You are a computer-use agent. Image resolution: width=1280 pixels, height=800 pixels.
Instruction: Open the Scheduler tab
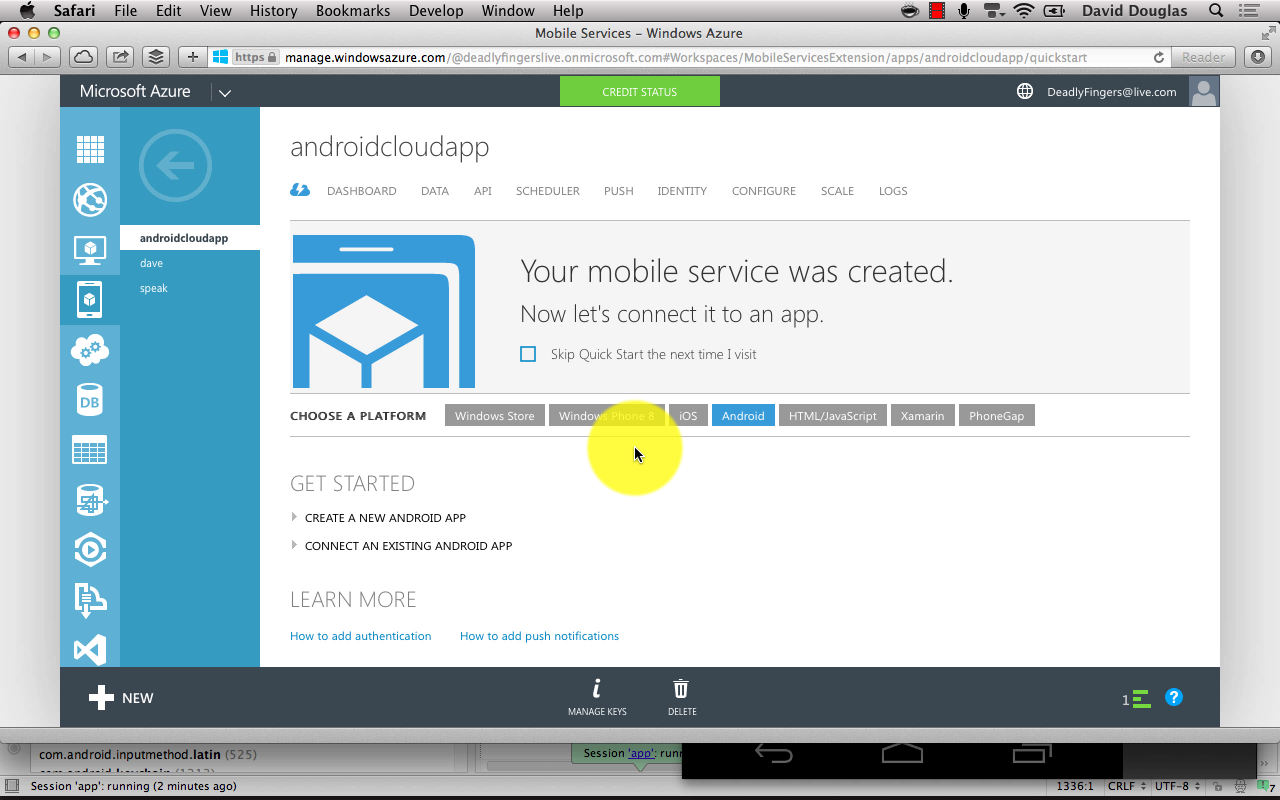tap(548, 191)
